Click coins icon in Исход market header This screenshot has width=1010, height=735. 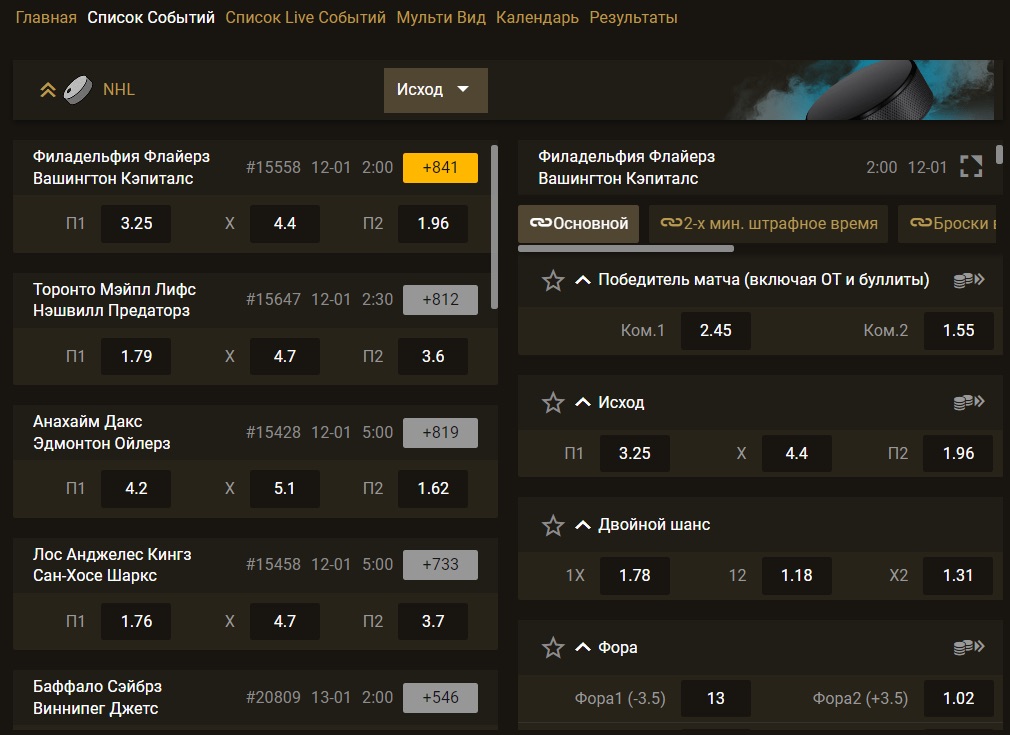pos(969,402)
